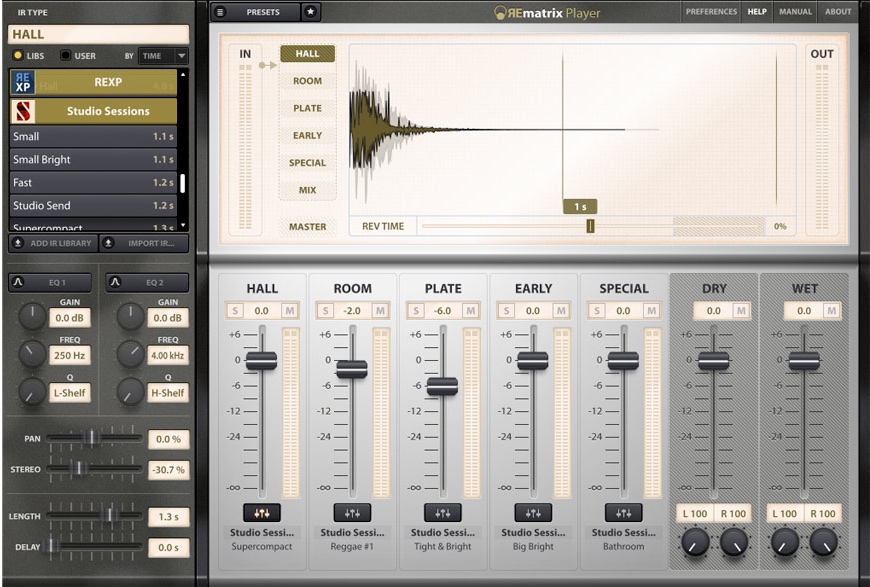The width and height of the screenshot is (870, 587).
Task: Mute the HALL channel
Action: pos(289,311)
